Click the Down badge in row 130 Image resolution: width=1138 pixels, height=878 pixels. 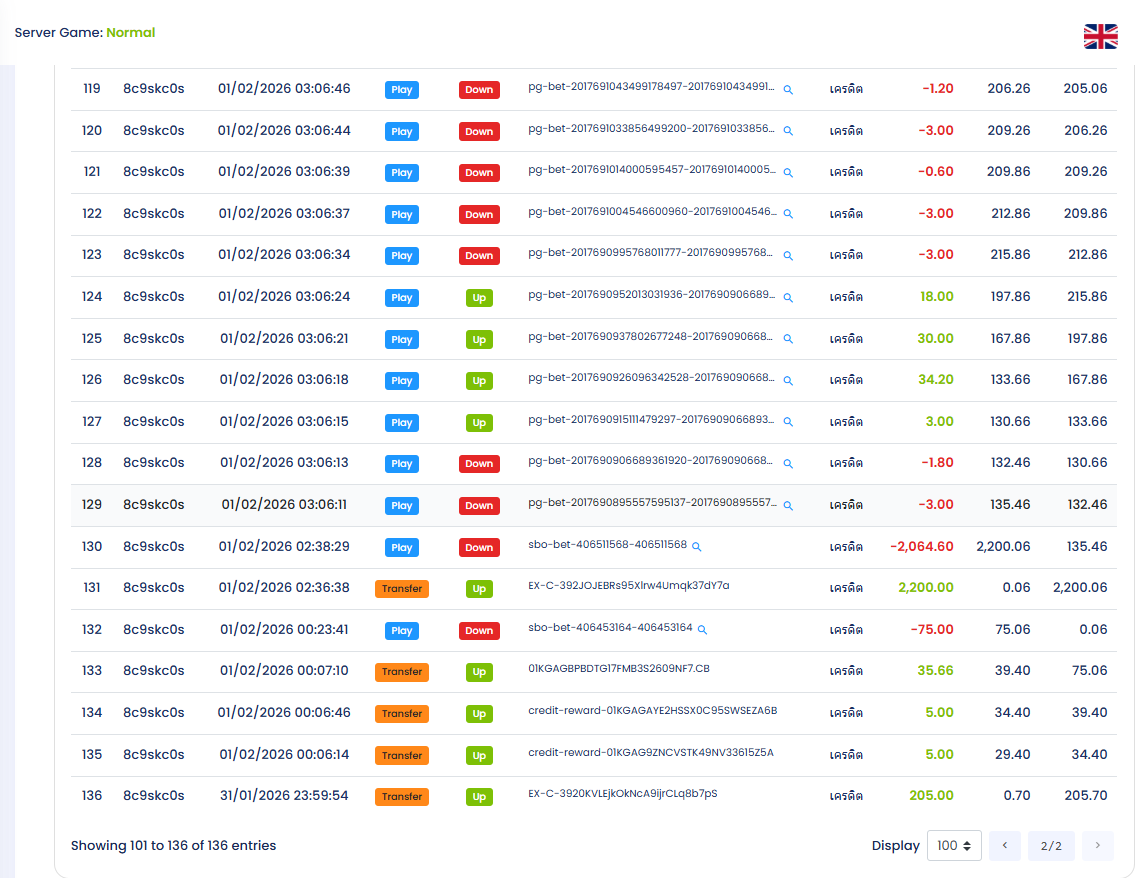click(x=479, y=548)
